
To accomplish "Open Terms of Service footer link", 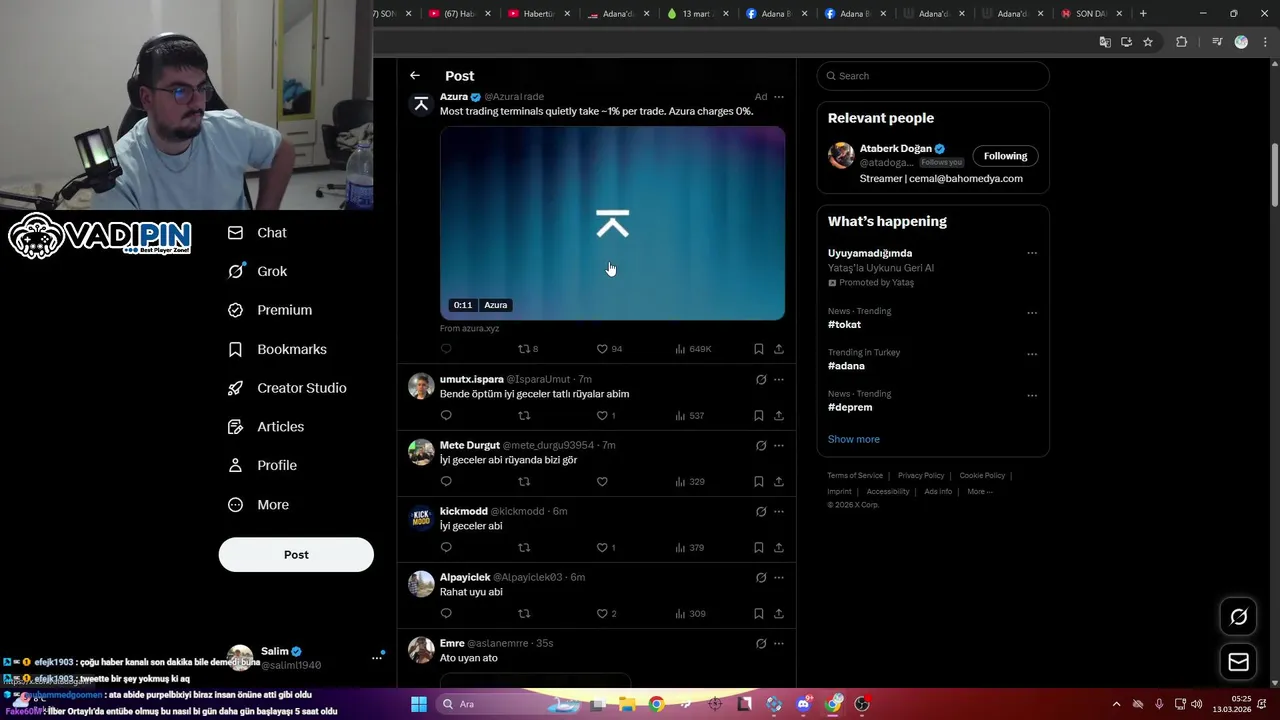I will tap(855, 476).
